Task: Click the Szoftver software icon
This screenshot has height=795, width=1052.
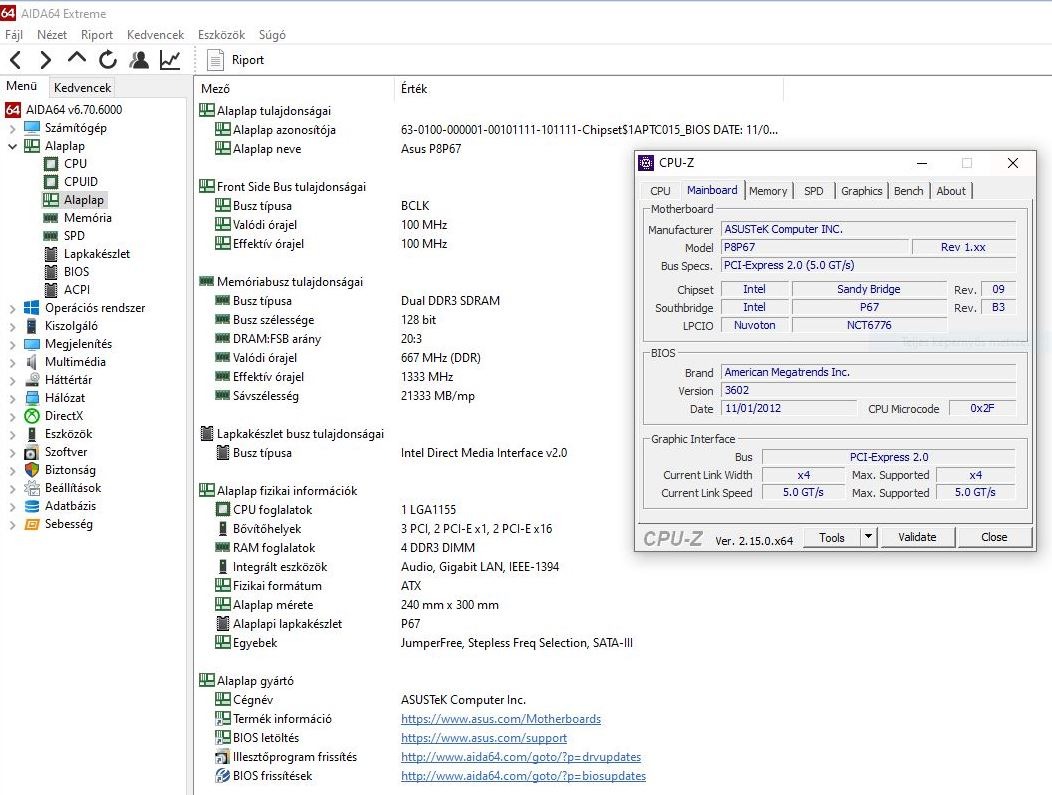Action: point(32,452)
